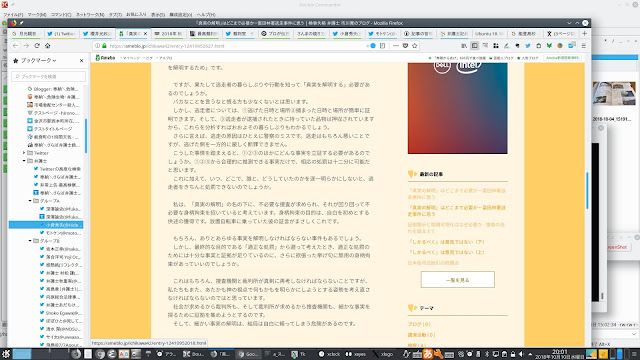Screen dimensions: 640x360
Task: Click the page vertical scrollbar thumb
Action: pyautogui.click(x=587, y=191)
